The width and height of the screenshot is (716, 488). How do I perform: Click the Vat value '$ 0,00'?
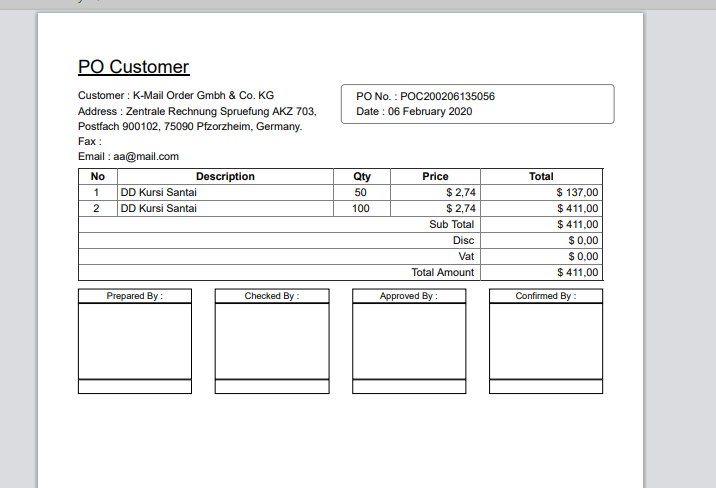click(x=583, y=257)
